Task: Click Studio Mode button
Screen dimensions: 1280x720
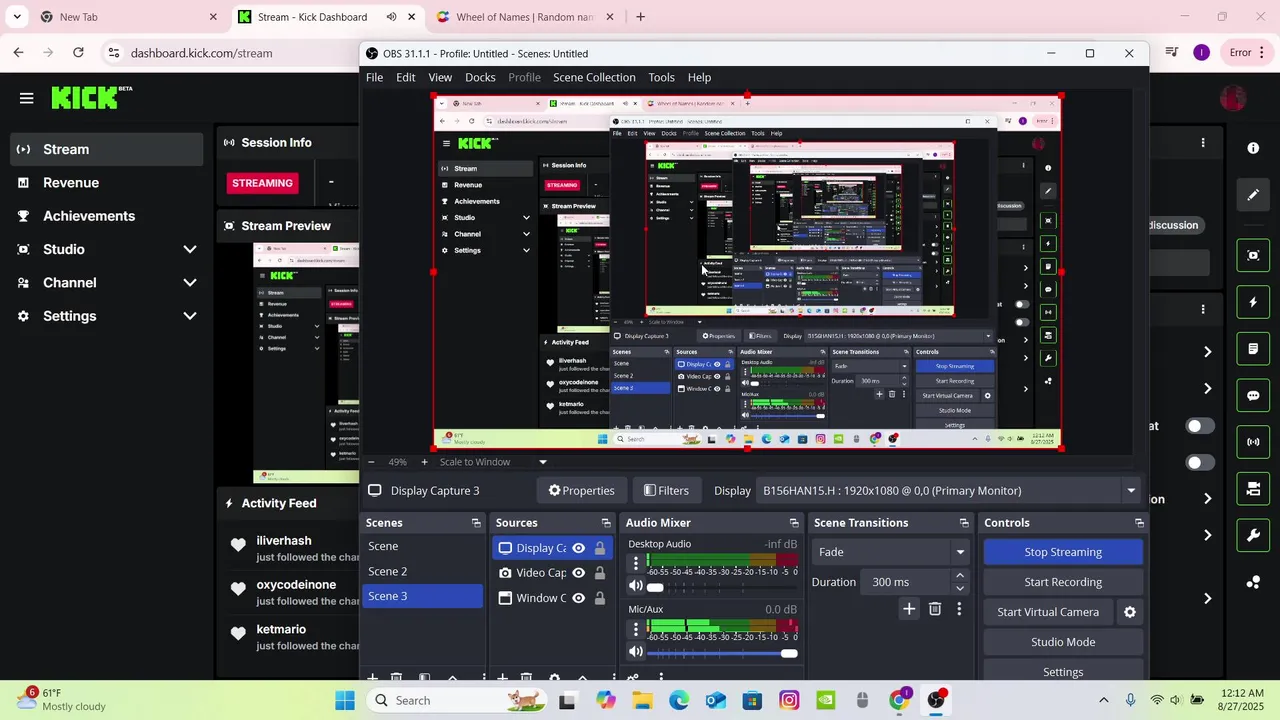Action: click(1063, 642)
